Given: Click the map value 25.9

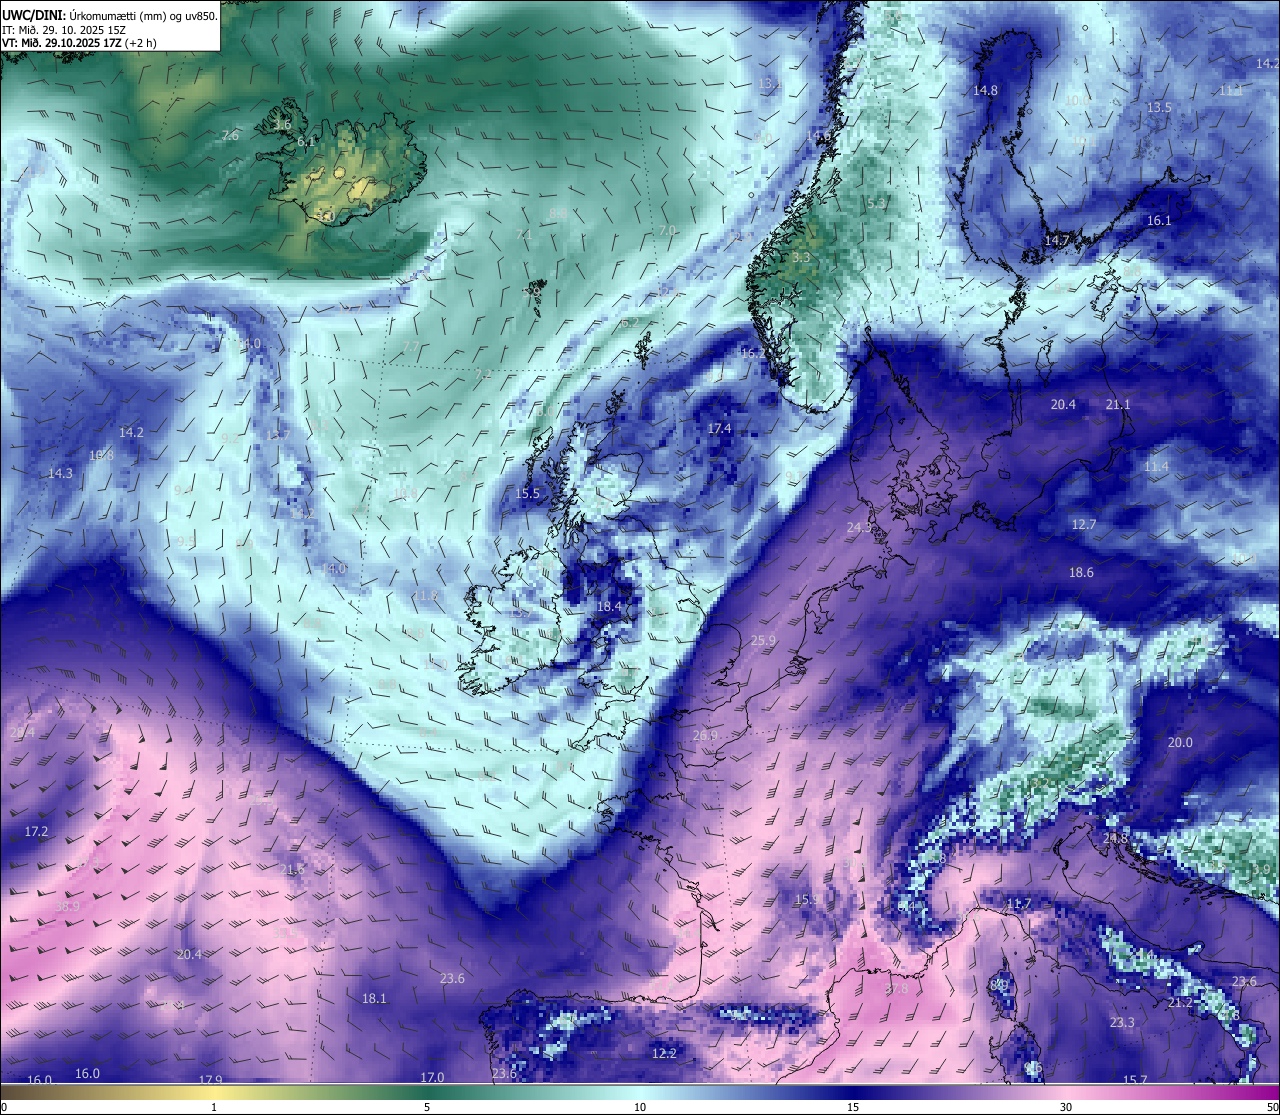Looking at the screenshot, I should point(763,641).
